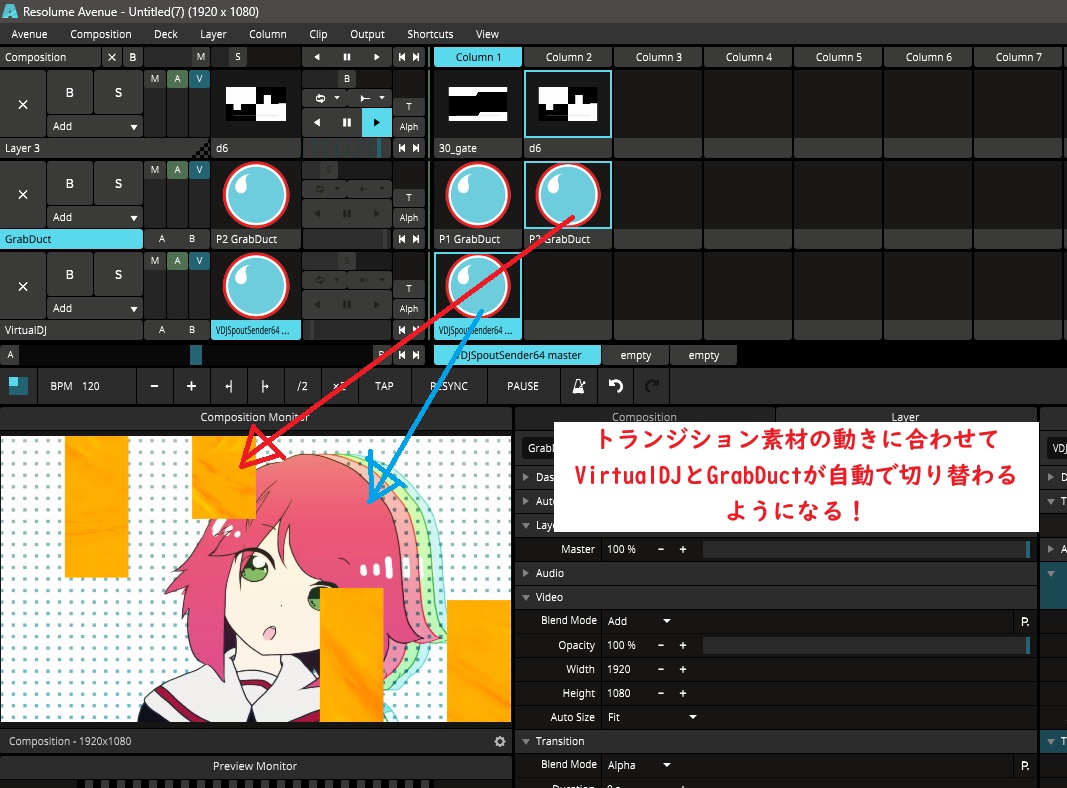This screenshot has width=1067, height=788.
Task: Bypass the VirtualDJ layer
Action: pyautogui.click(x=69, y=275)
